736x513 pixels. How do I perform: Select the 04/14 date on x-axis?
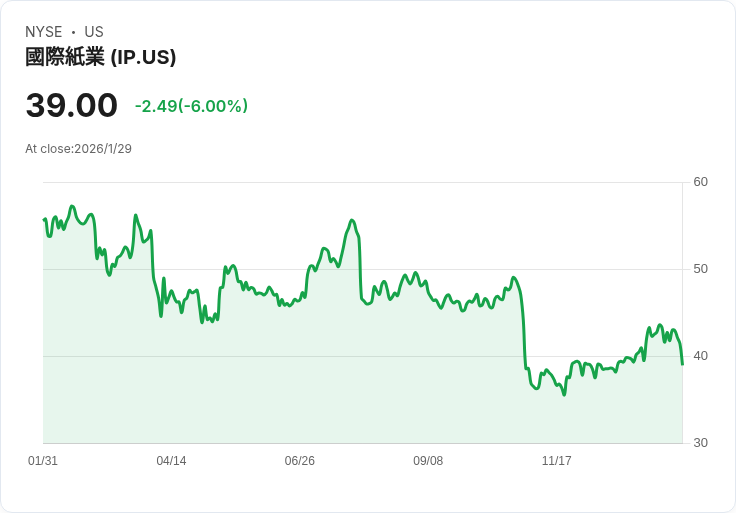(171, 461)
